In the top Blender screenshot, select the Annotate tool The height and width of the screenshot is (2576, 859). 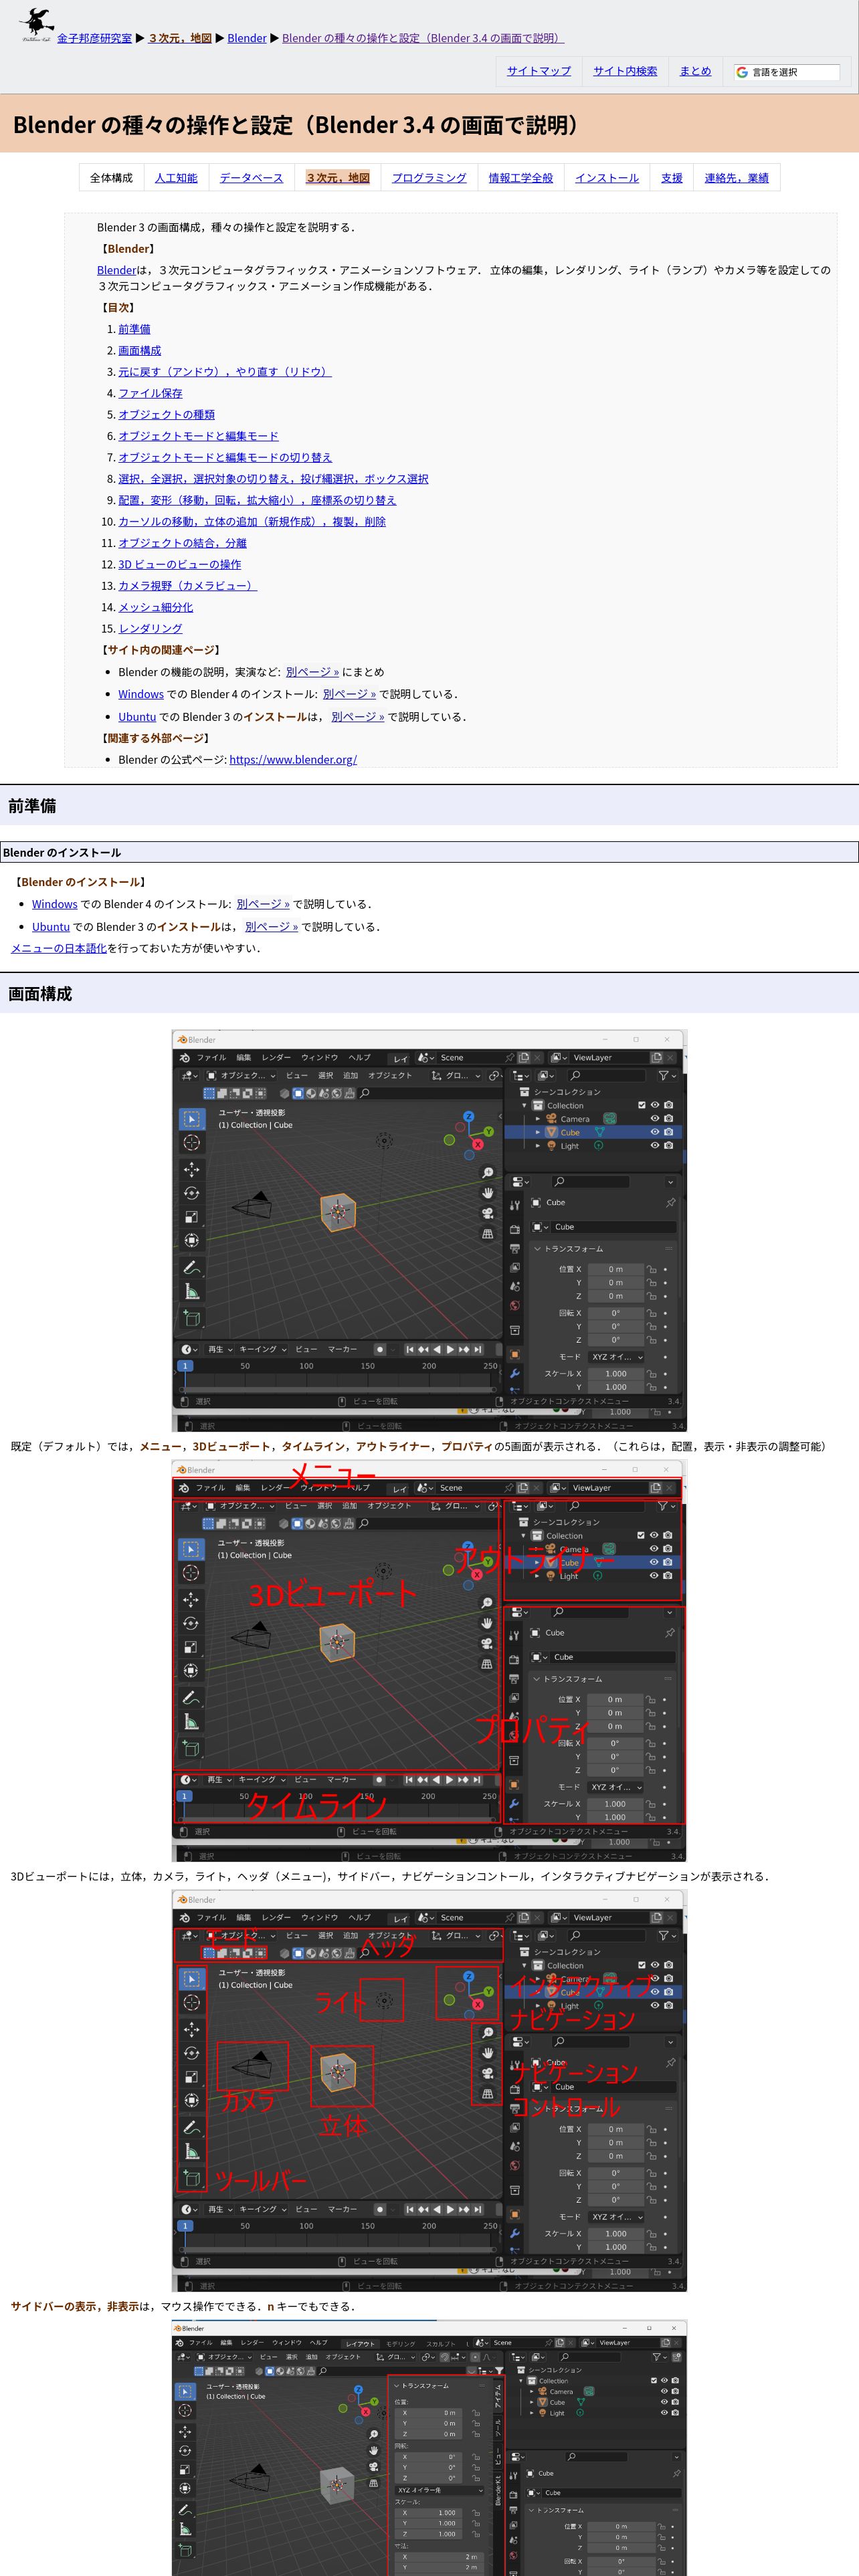point(192,1267)
